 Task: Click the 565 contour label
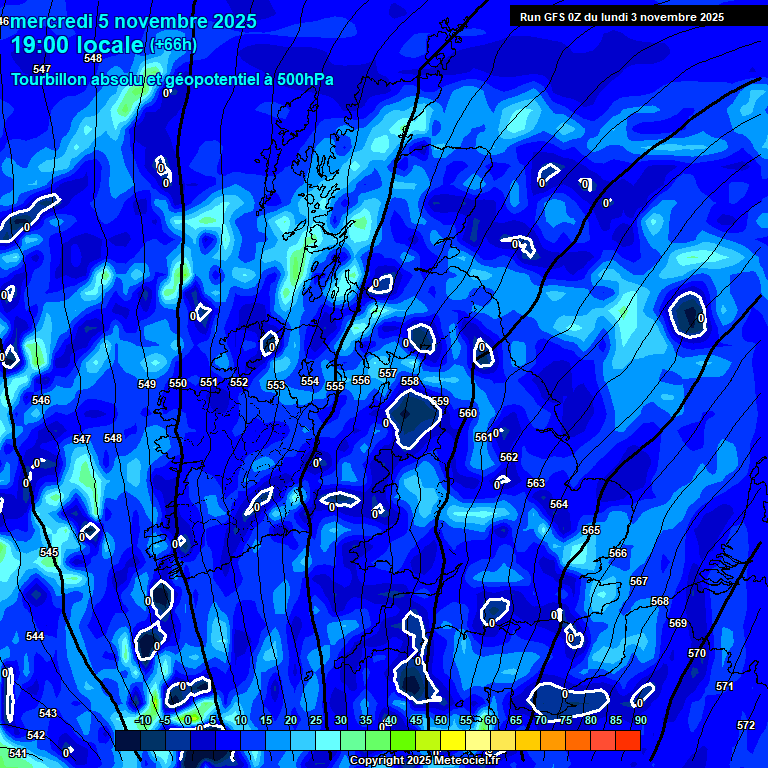coord(591,530)
